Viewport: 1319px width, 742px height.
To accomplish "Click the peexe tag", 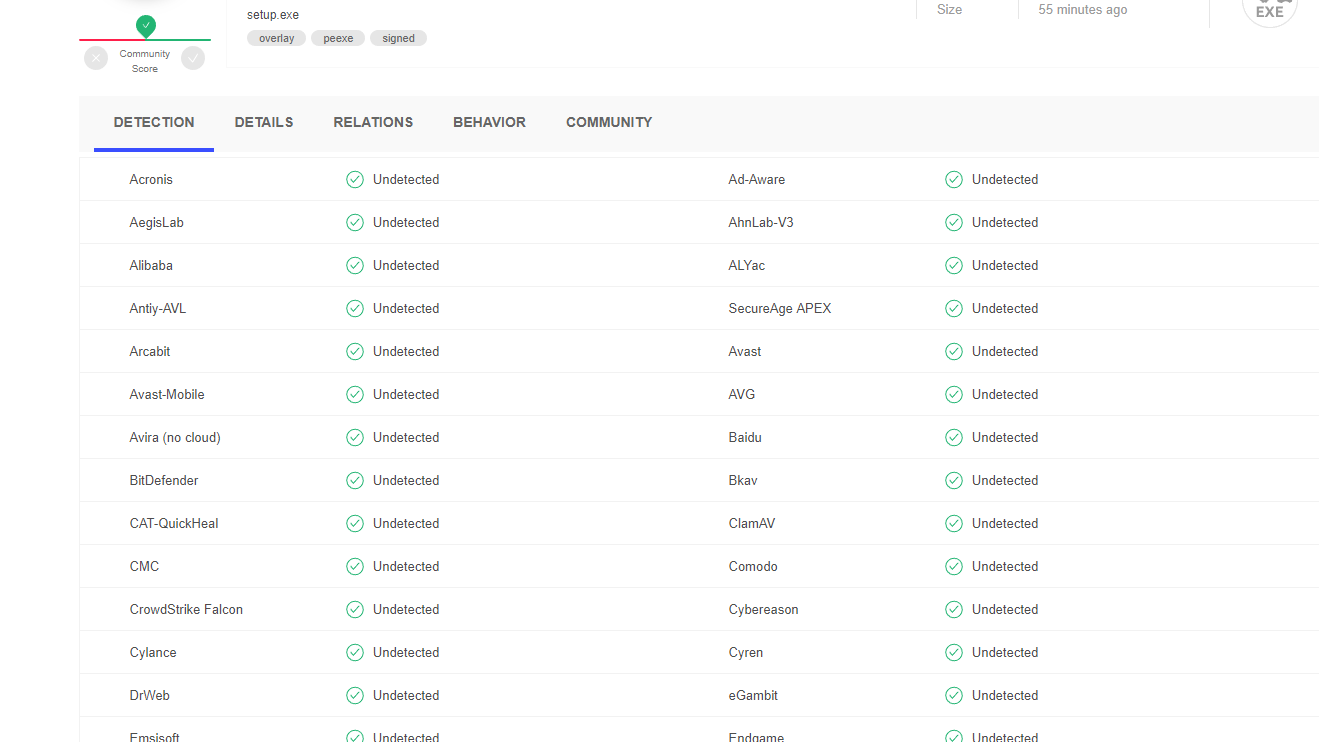I will [x=338, y=38].
